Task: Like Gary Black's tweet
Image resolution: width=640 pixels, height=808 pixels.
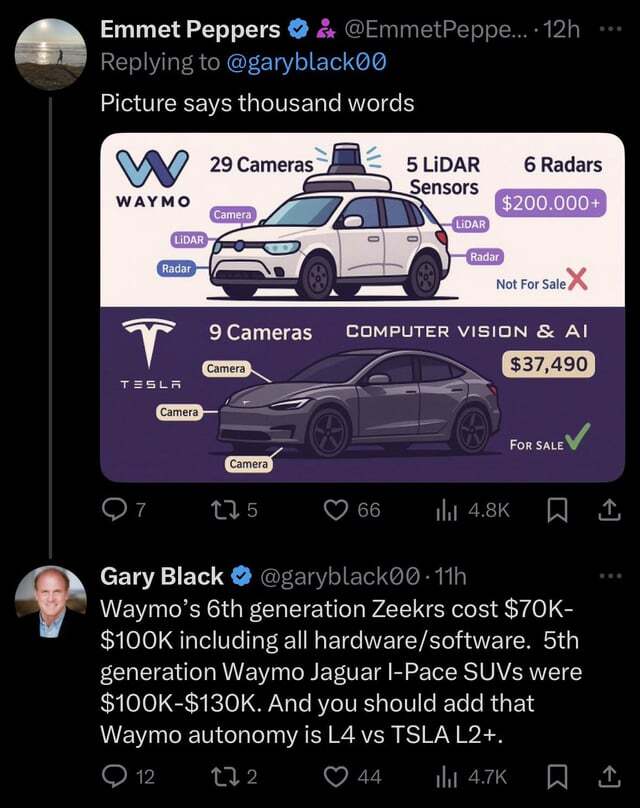Action: tap(339, 776)
